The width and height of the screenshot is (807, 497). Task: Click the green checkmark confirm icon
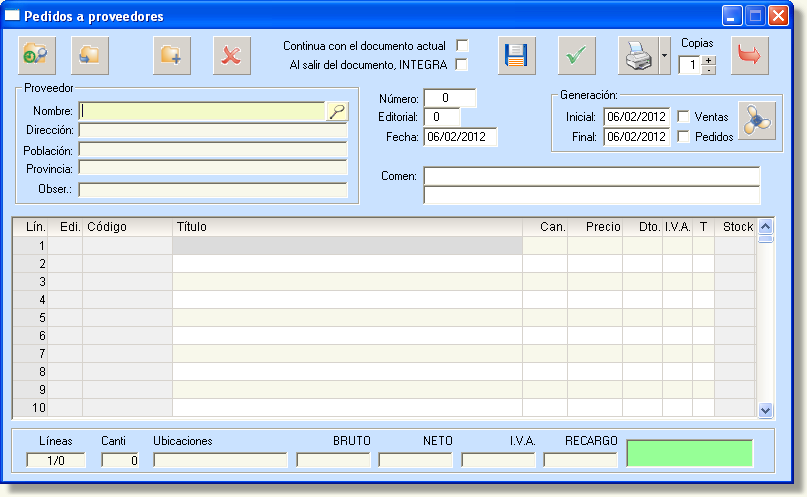point(576,56)
